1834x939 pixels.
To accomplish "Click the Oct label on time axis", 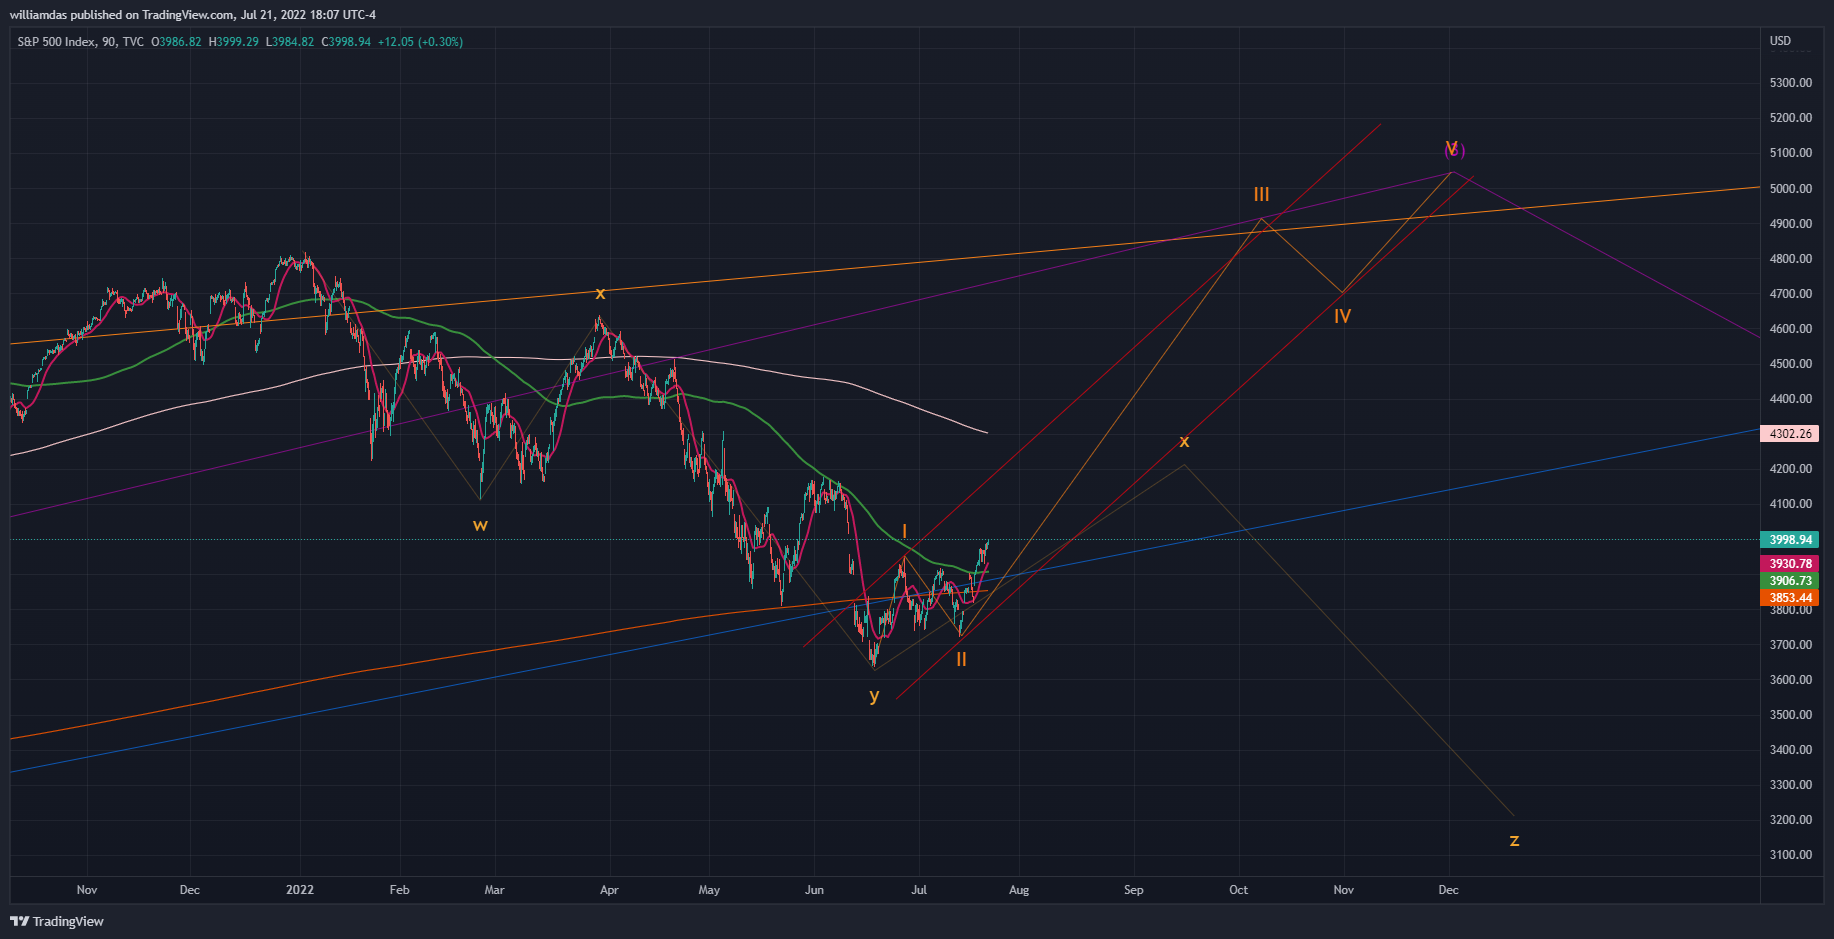I will (1238, 890).
